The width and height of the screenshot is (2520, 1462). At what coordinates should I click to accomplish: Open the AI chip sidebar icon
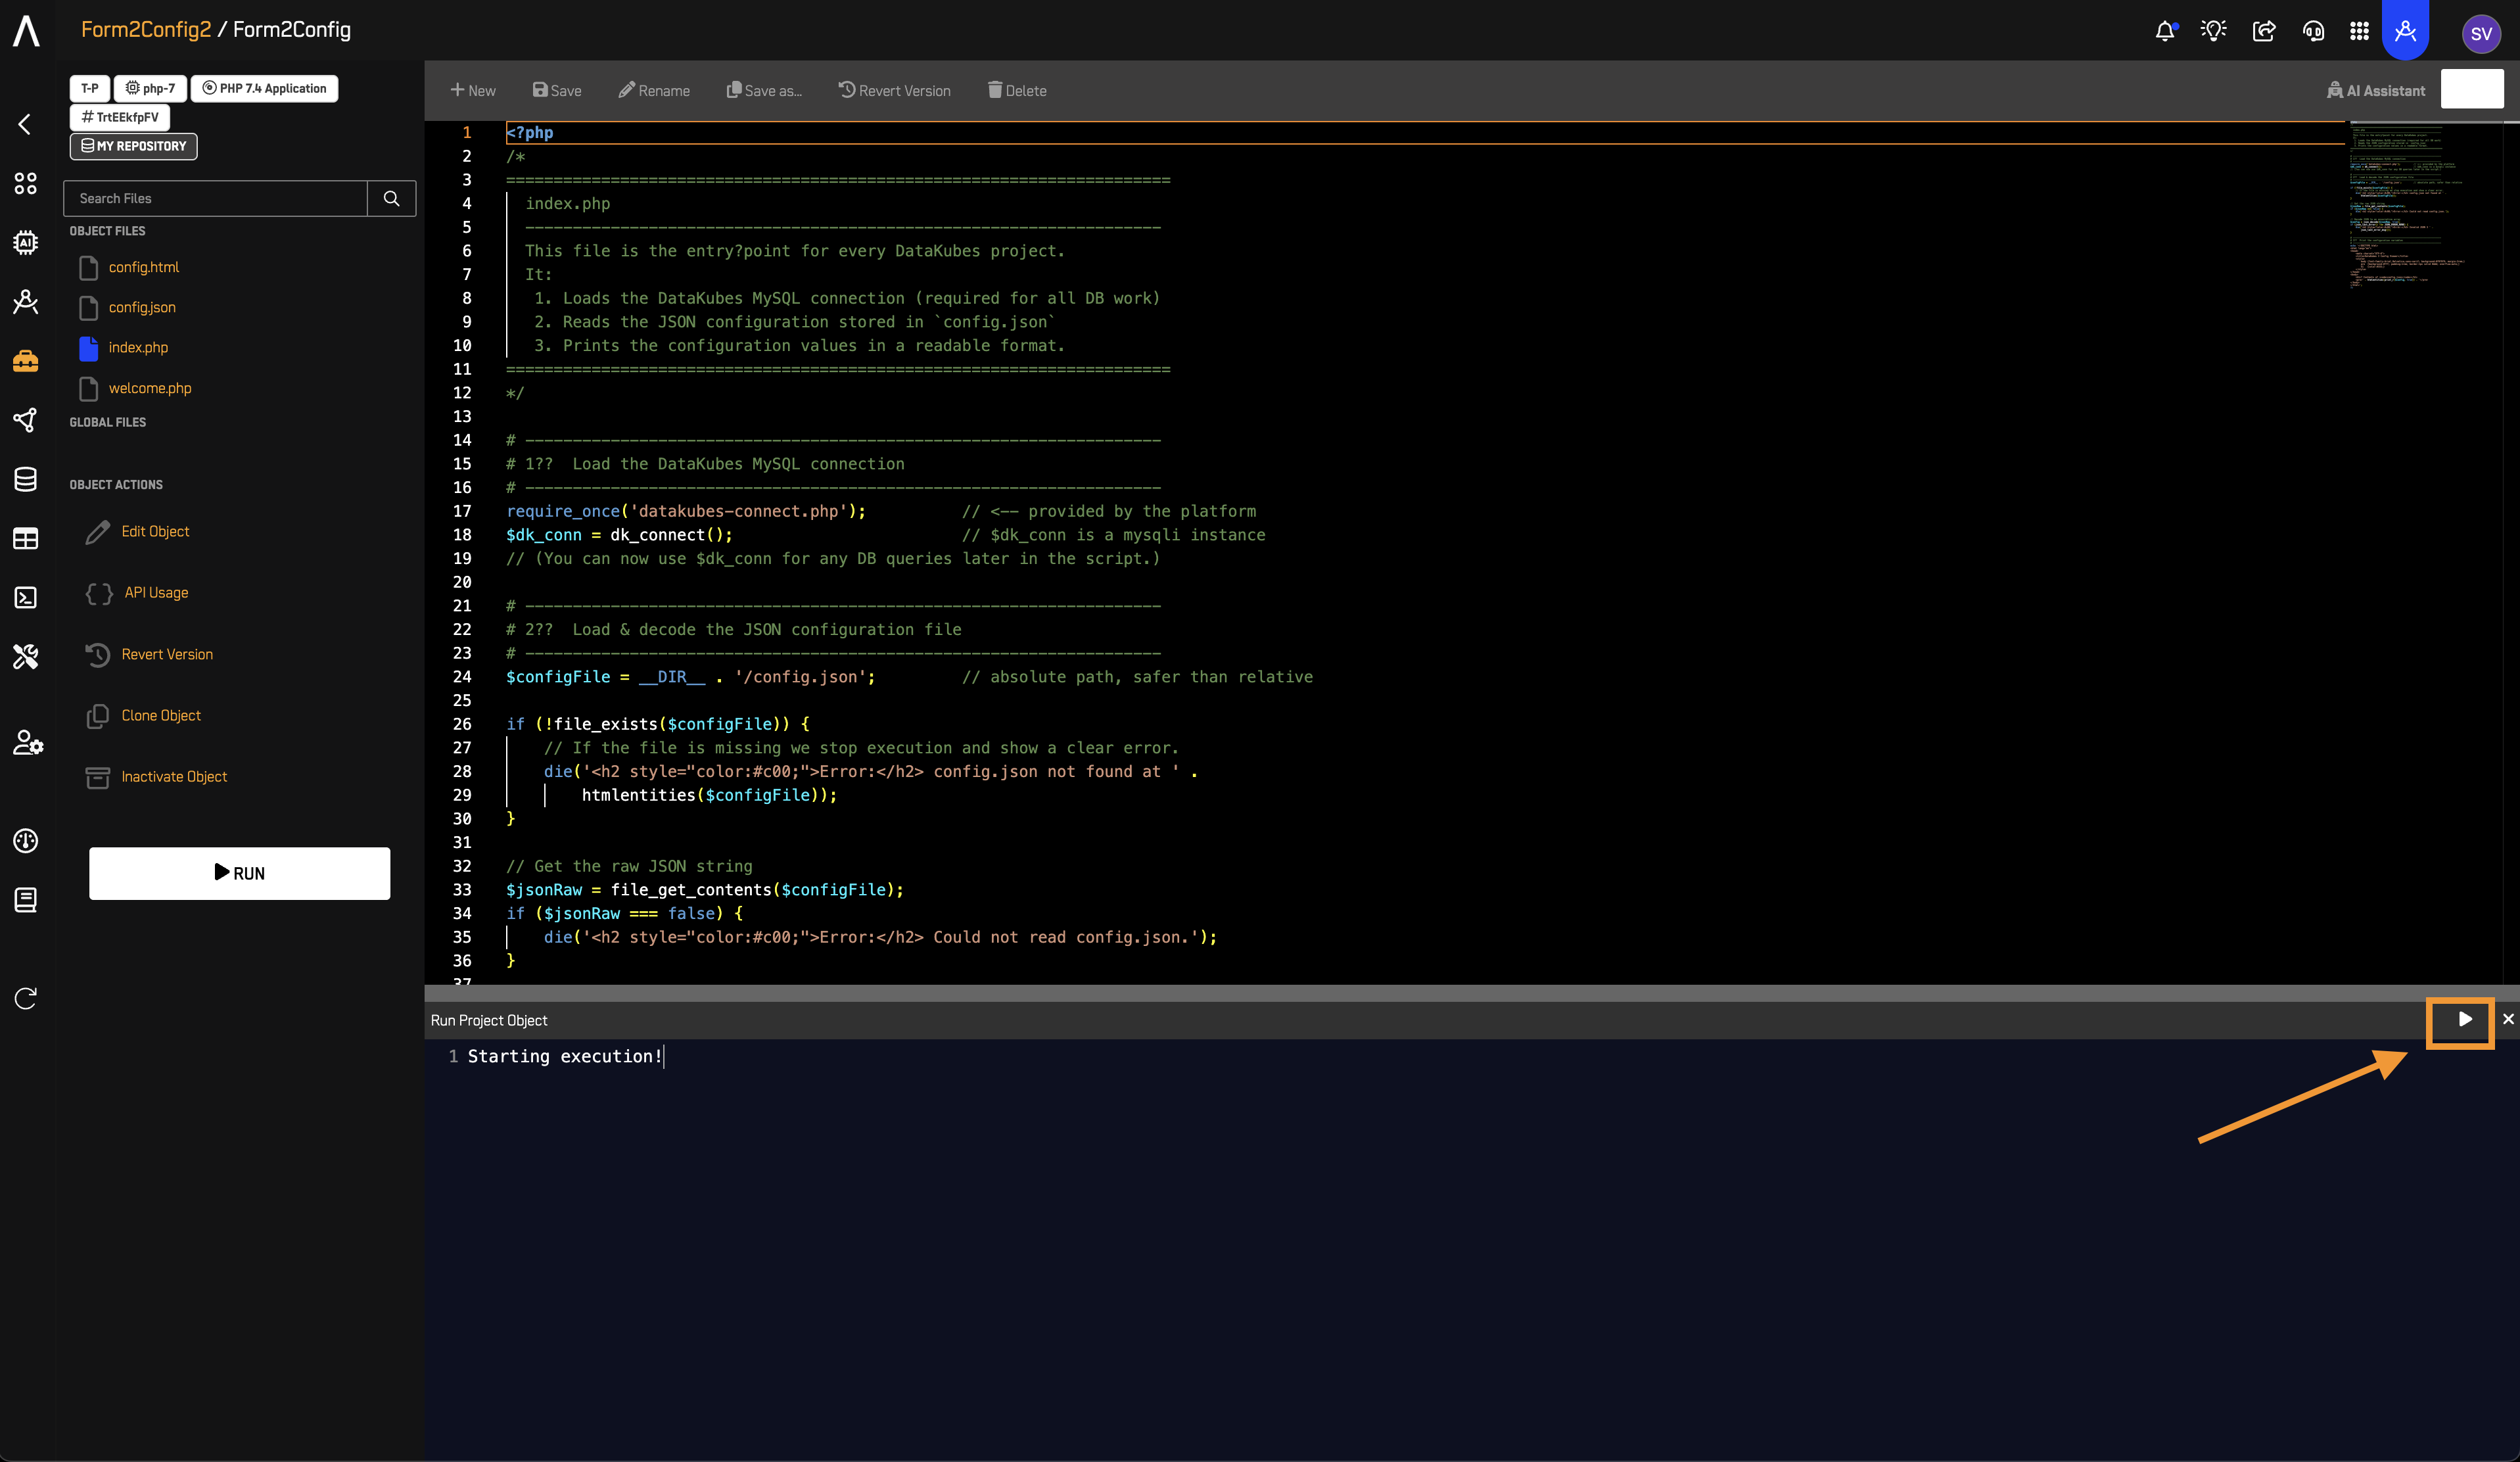(26, 242)
